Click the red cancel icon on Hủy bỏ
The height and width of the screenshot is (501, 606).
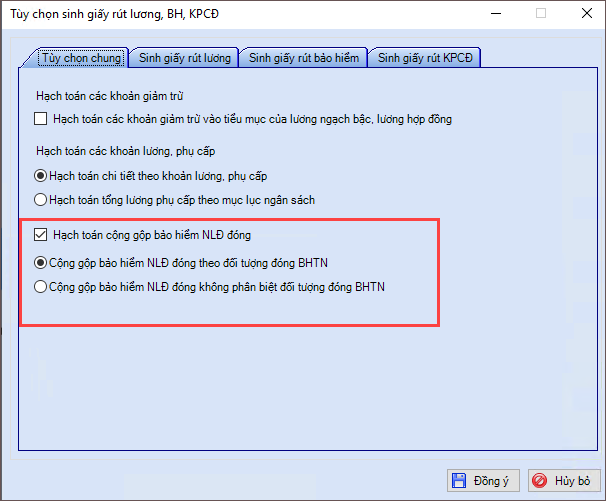[x=540, y=481]
